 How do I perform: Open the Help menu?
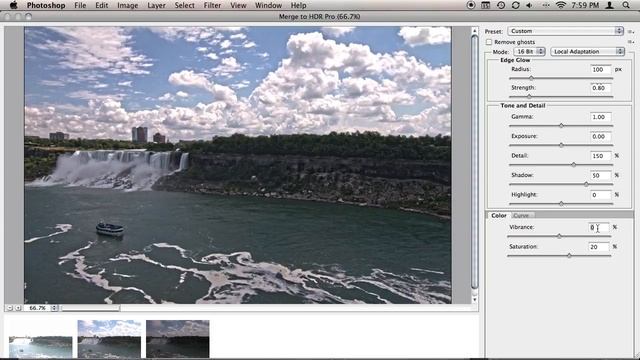tap(298, 5)
